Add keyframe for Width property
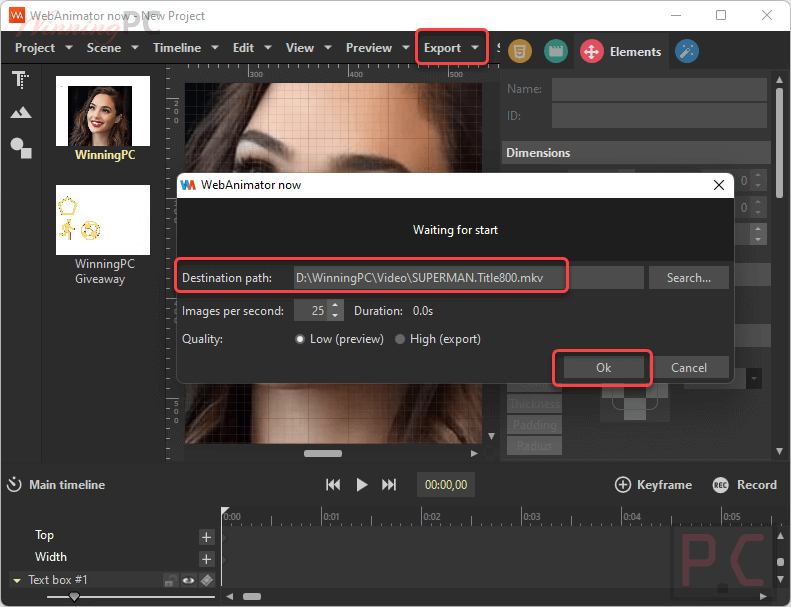Viewport: 791px width, 607px height. 206,559
